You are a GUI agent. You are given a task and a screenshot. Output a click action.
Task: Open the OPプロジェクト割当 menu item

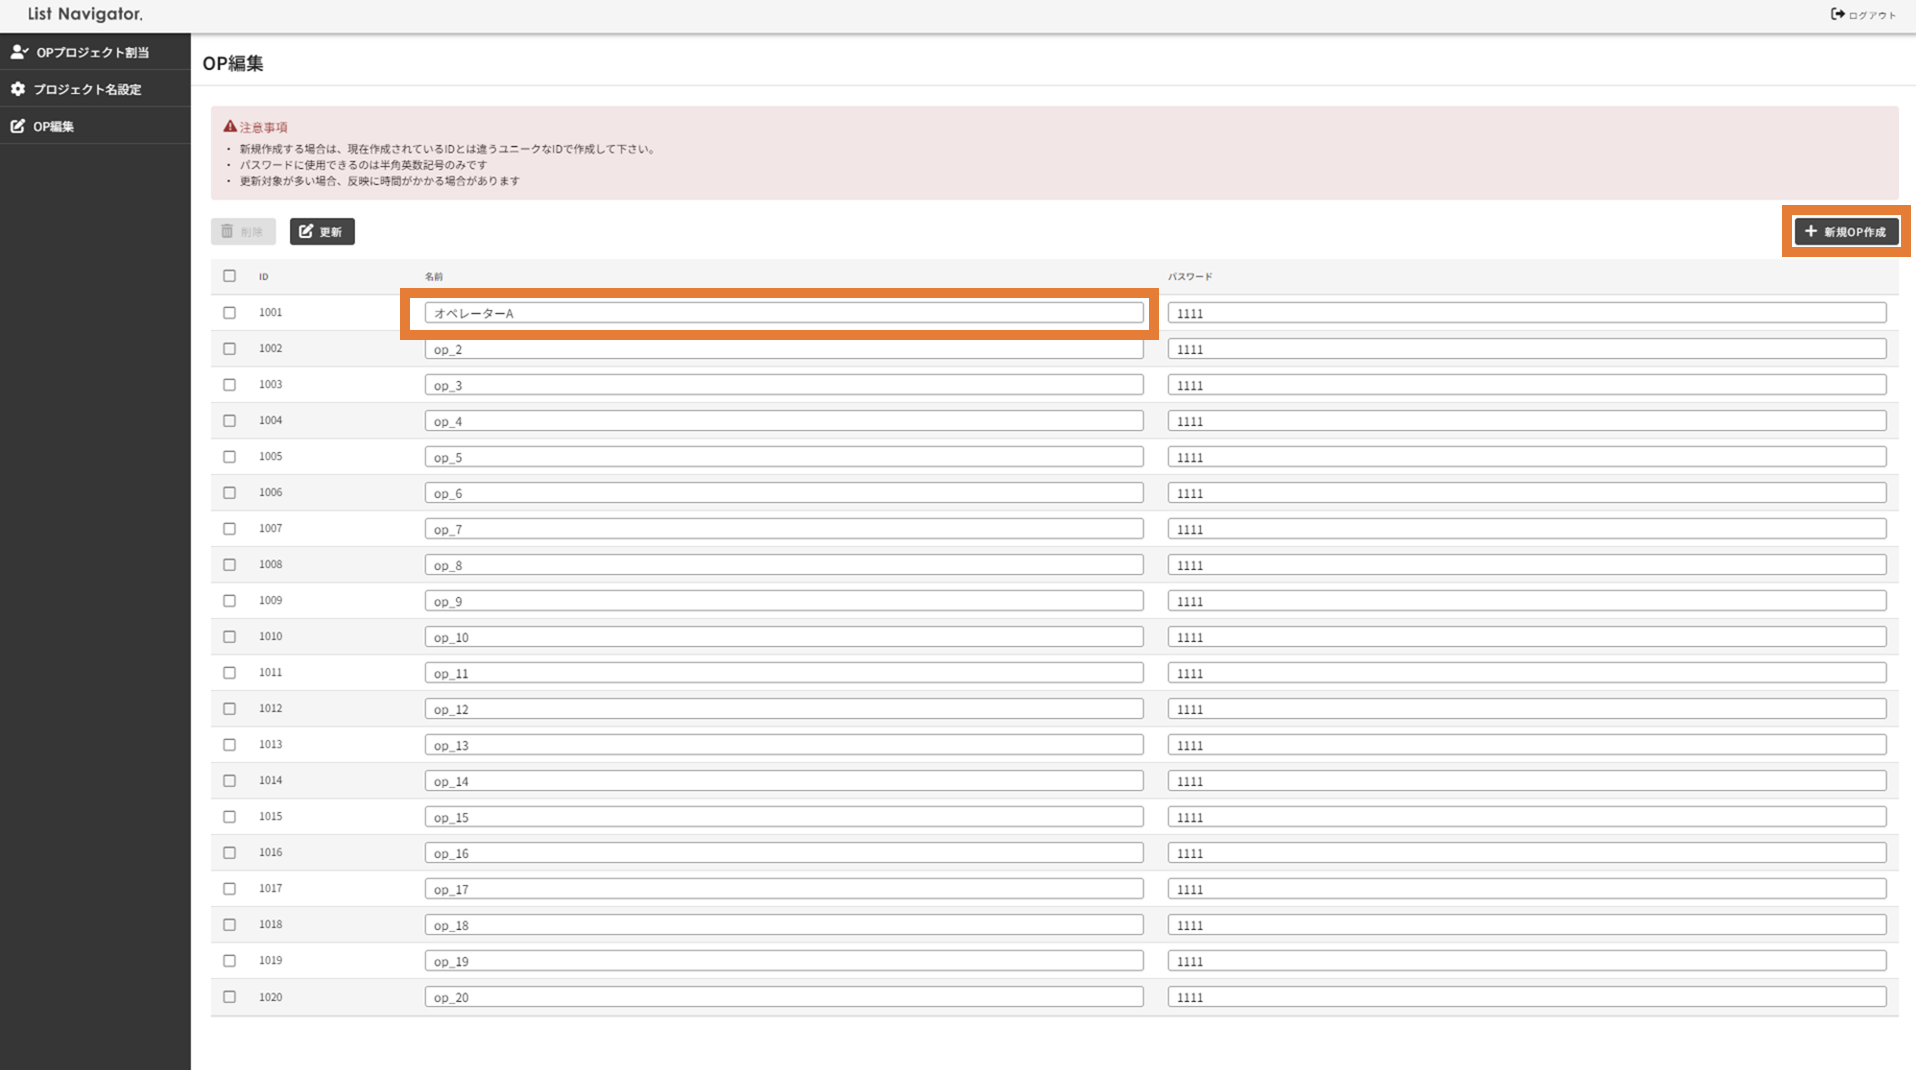click(92, 52)
